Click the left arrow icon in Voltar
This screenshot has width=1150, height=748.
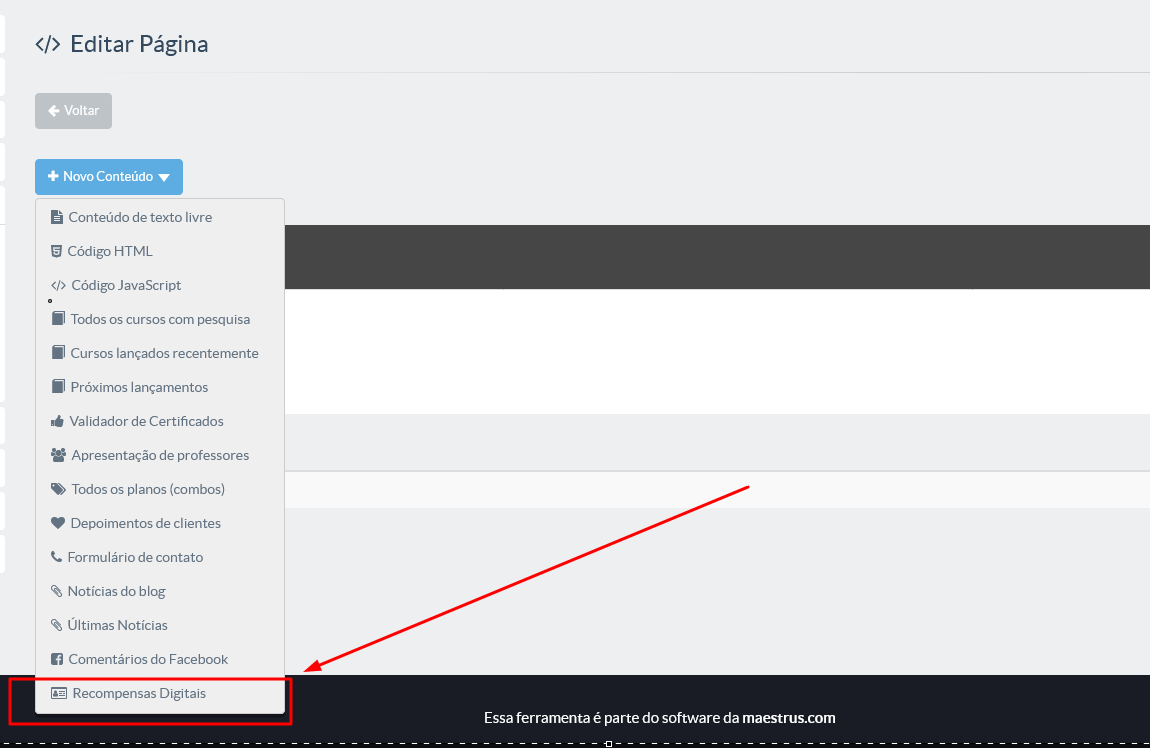(54, 111)
